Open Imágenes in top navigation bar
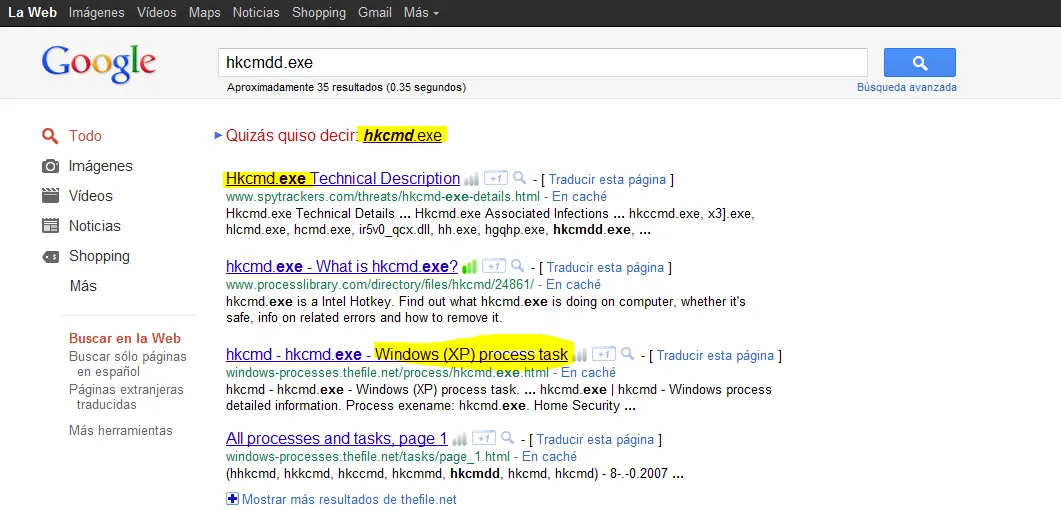 pos(97,13)
